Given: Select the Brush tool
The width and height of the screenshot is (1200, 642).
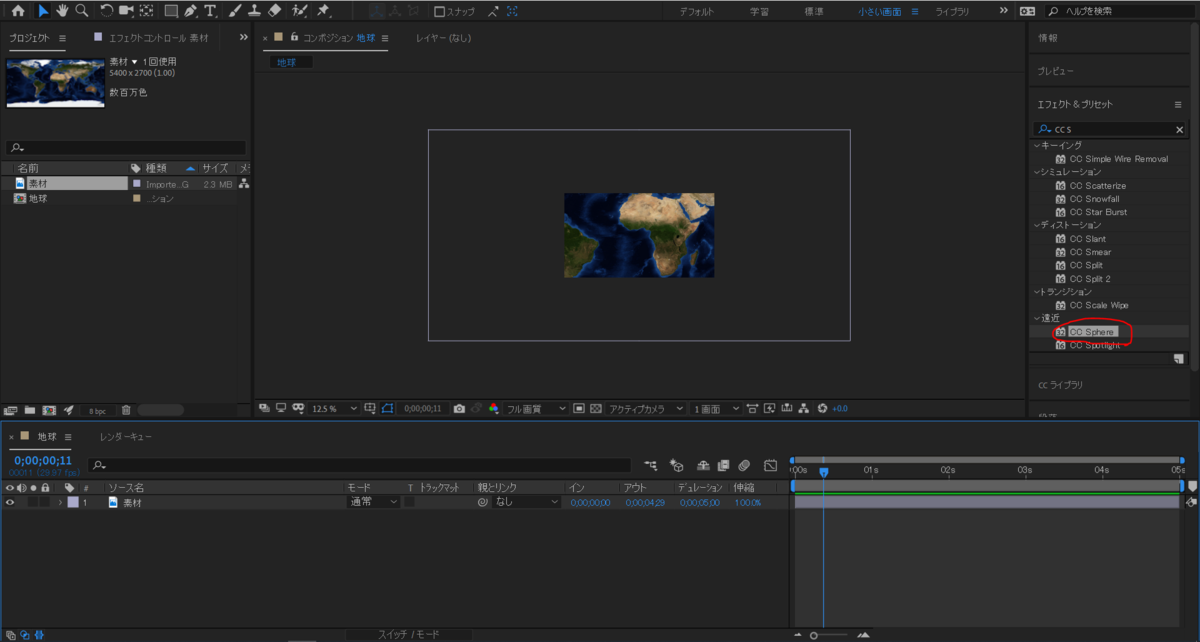Looking at the screenshot, I should point(235,11).
